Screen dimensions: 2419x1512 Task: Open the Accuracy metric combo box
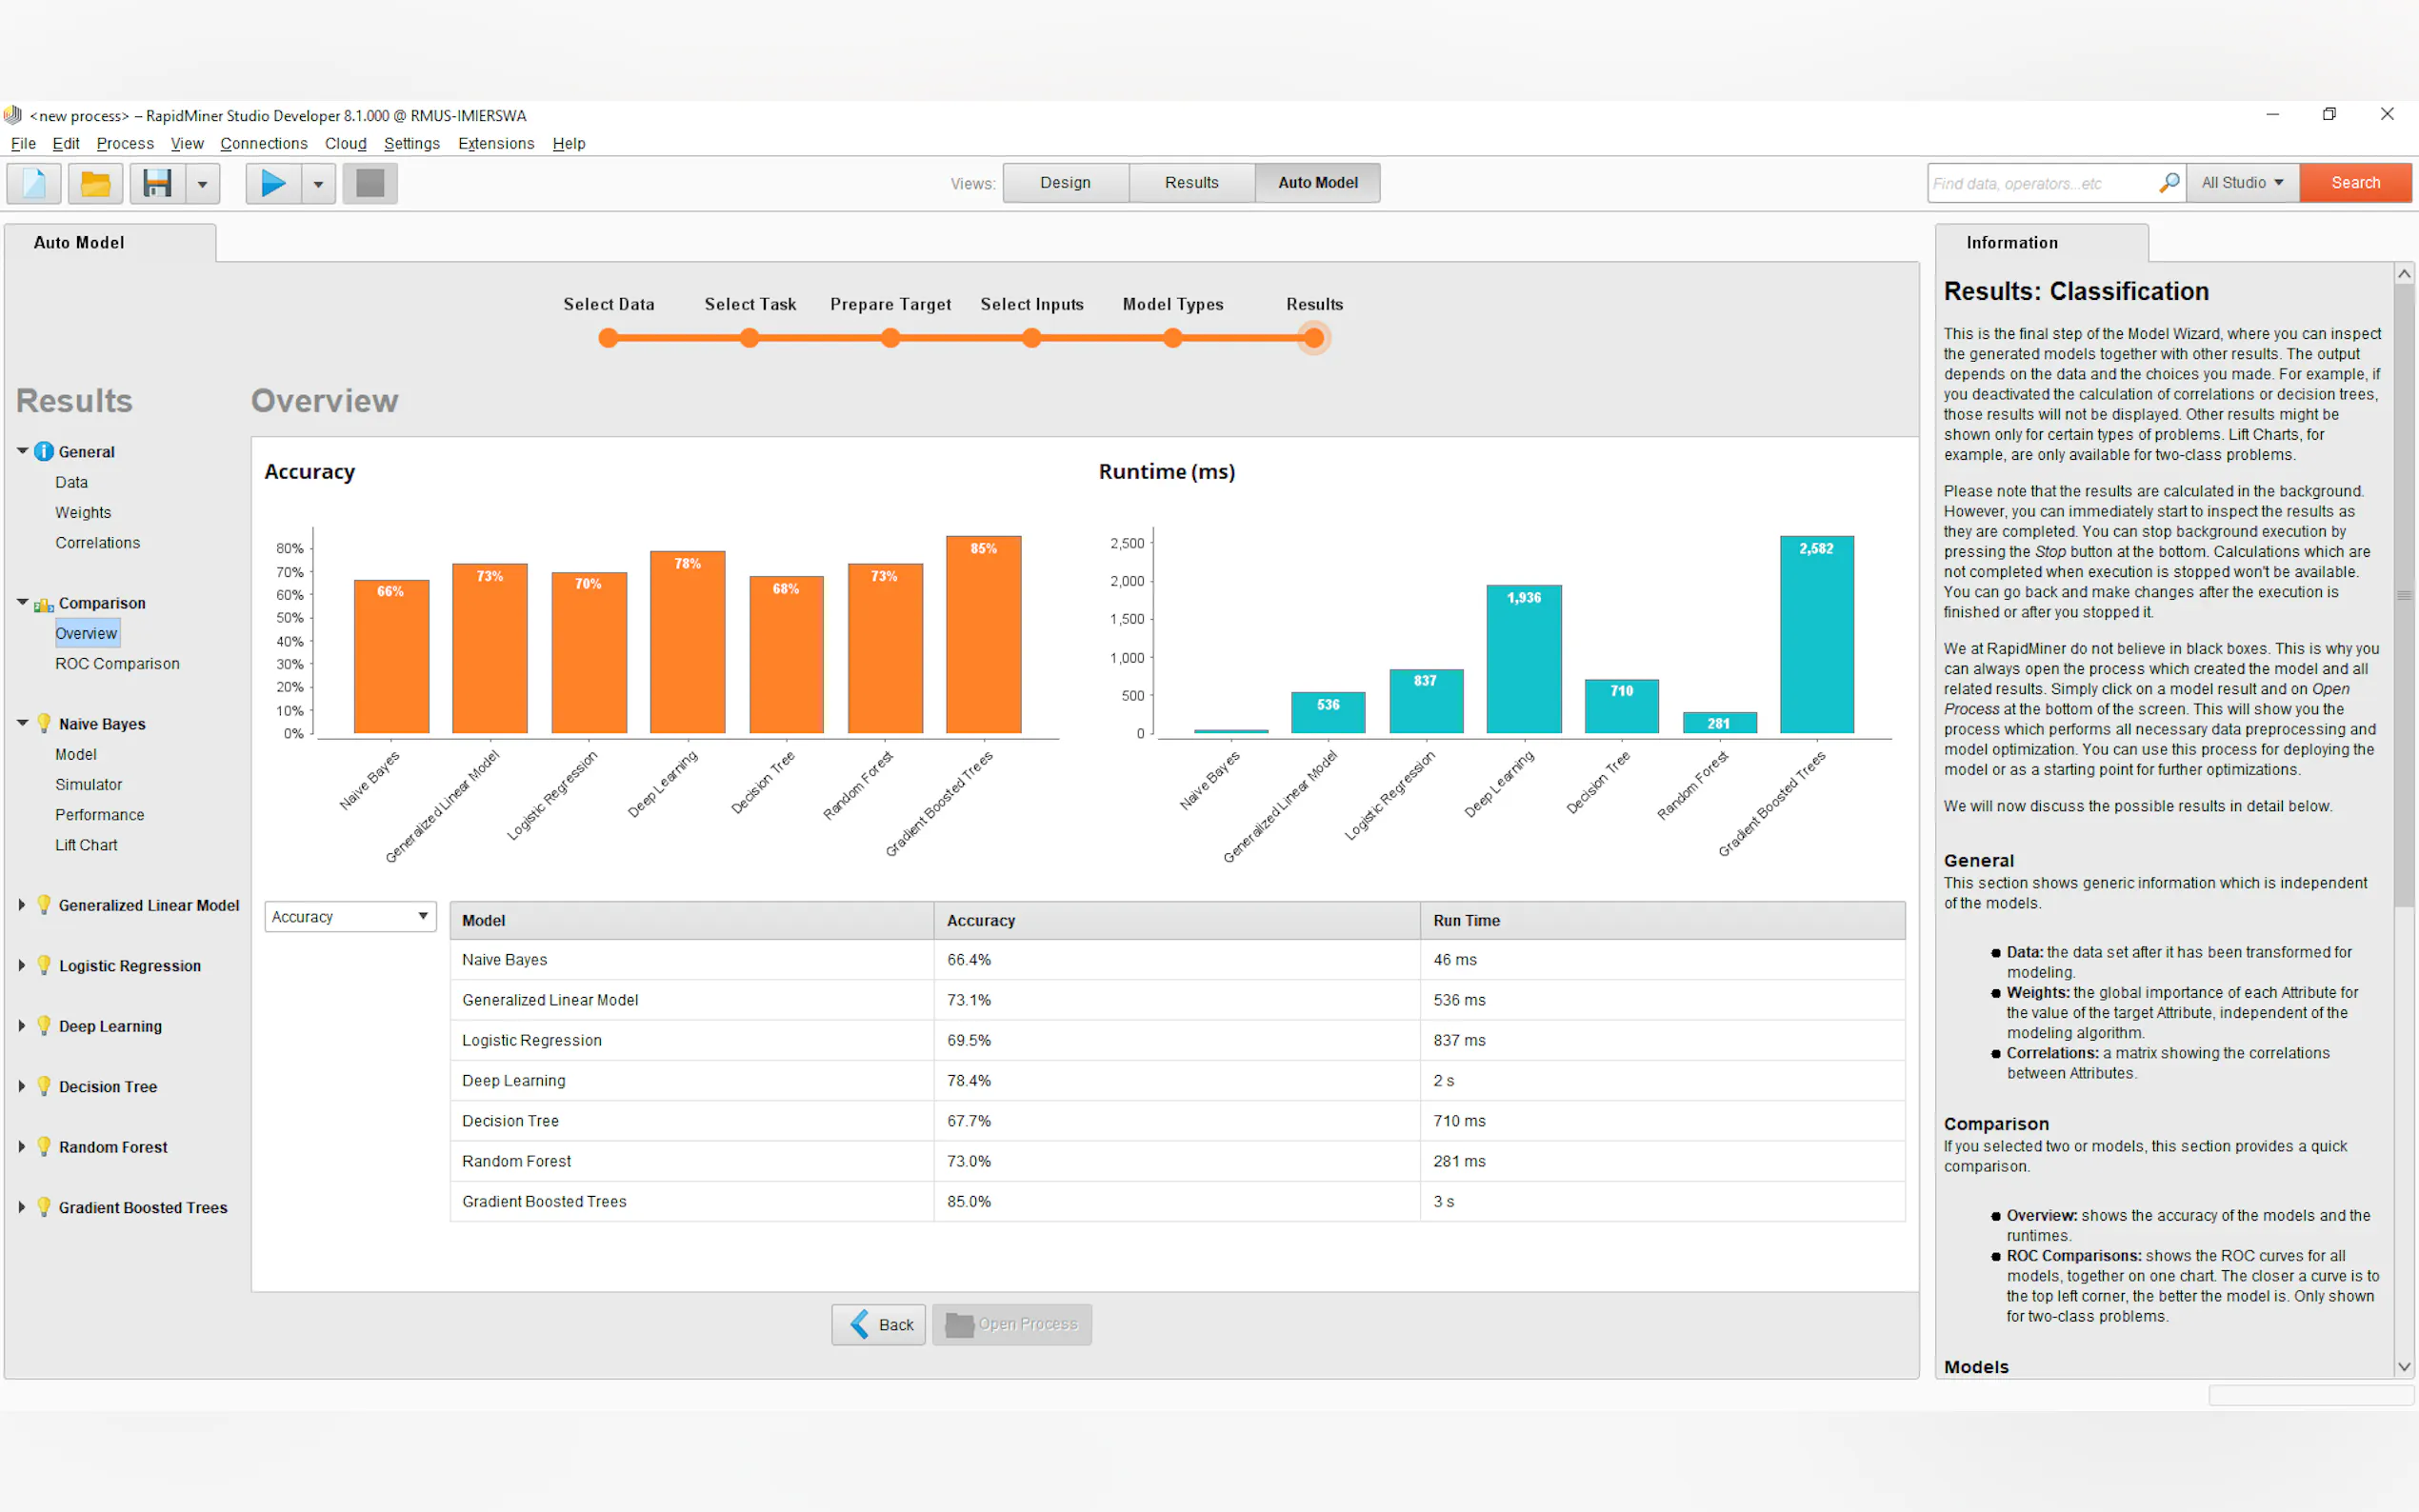tap(350, 916)
